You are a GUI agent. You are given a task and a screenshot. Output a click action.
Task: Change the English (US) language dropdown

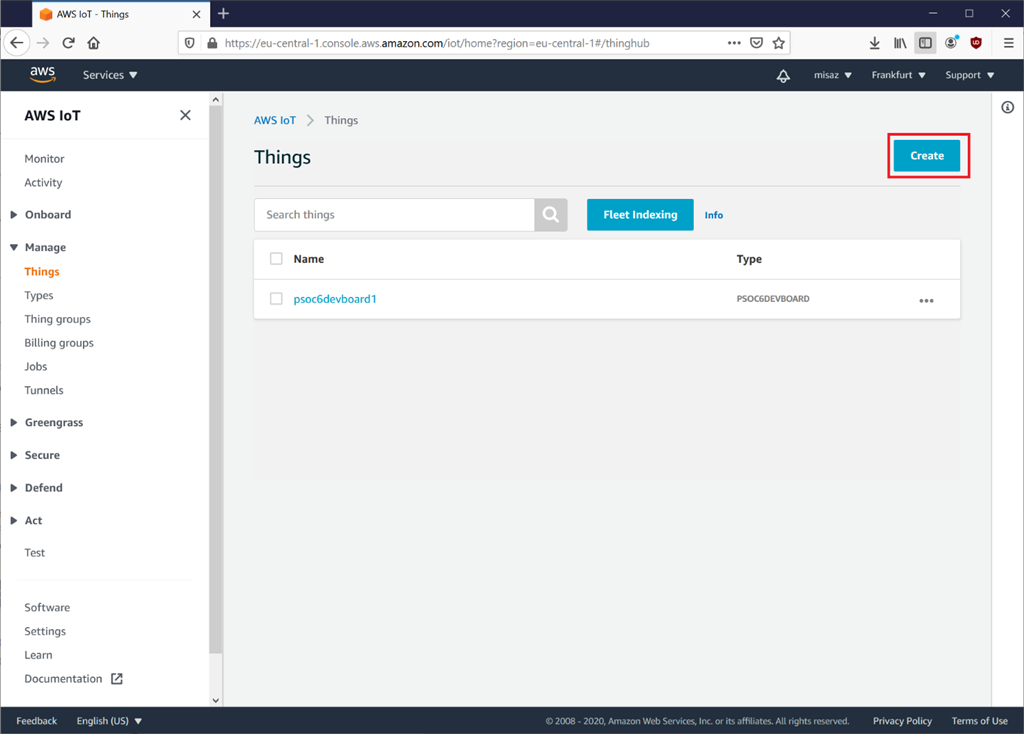tap(109, 721)
